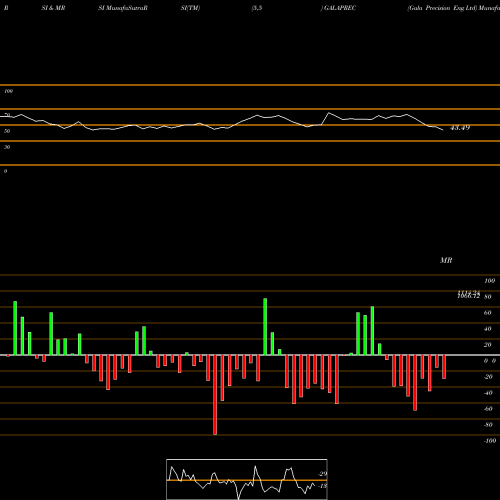This screenshot has width=500, height=500.
Task: Click the tallest red bar near -100
Action: pos(215,395)
